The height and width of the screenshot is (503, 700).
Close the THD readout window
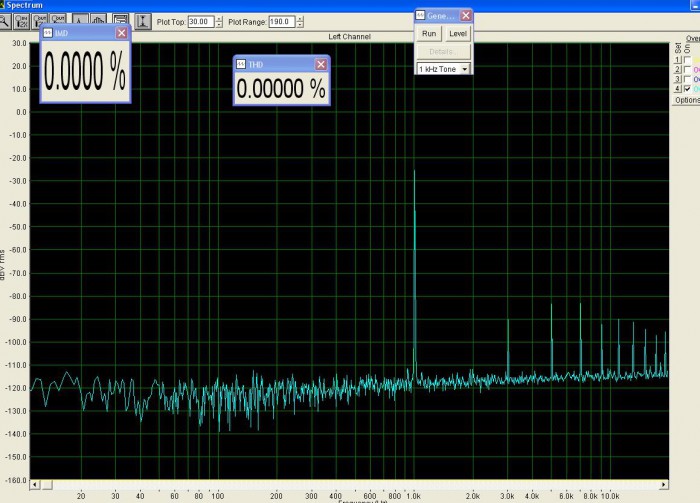tap(321, 64)
